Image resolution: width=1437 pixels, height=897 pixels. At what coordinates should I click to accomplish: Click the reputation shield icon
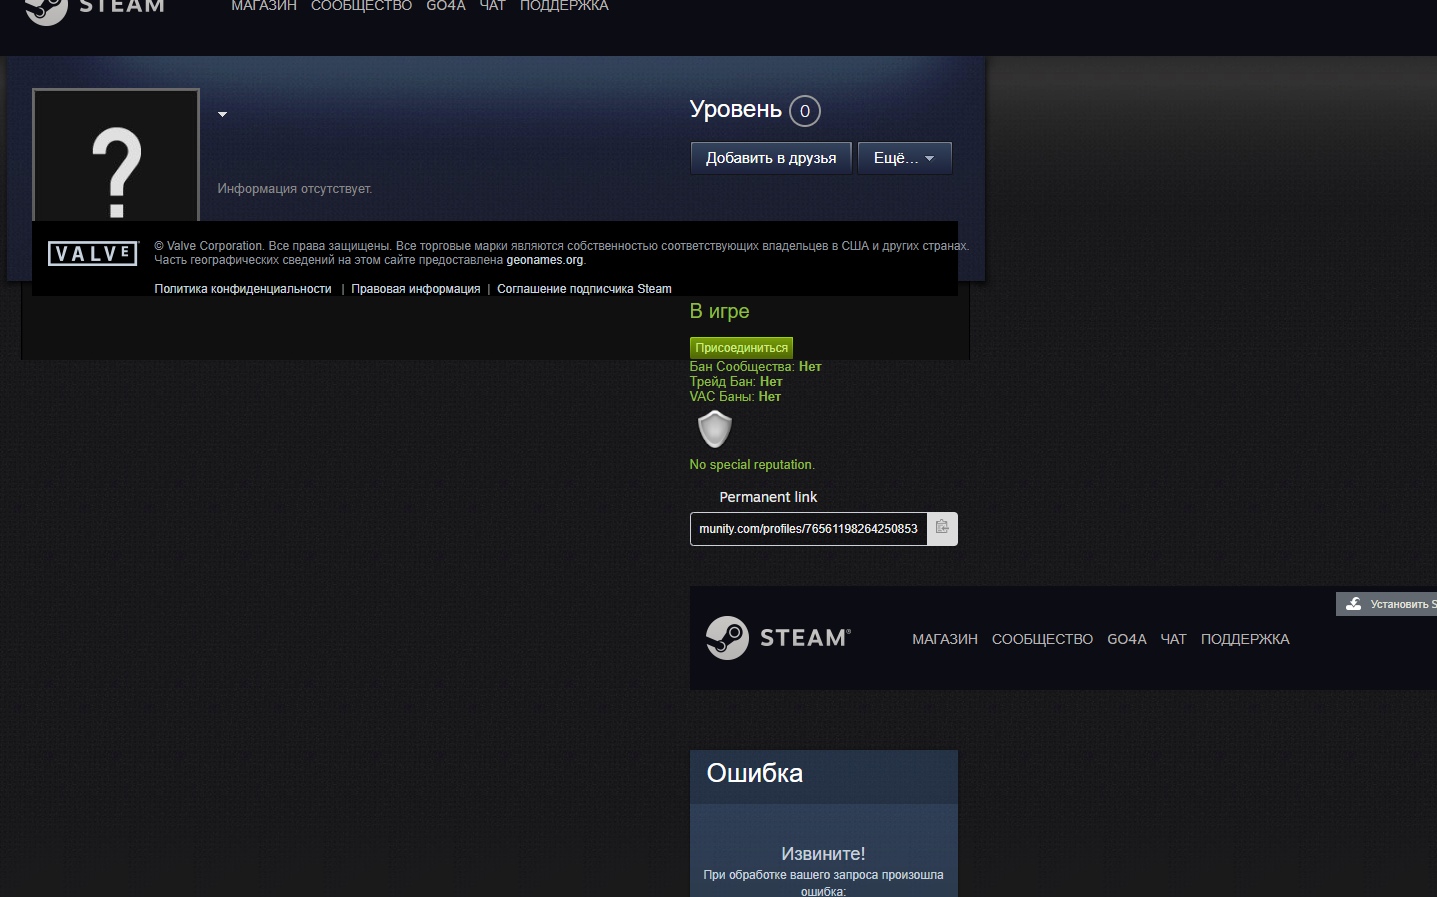[x=714, y=429]
